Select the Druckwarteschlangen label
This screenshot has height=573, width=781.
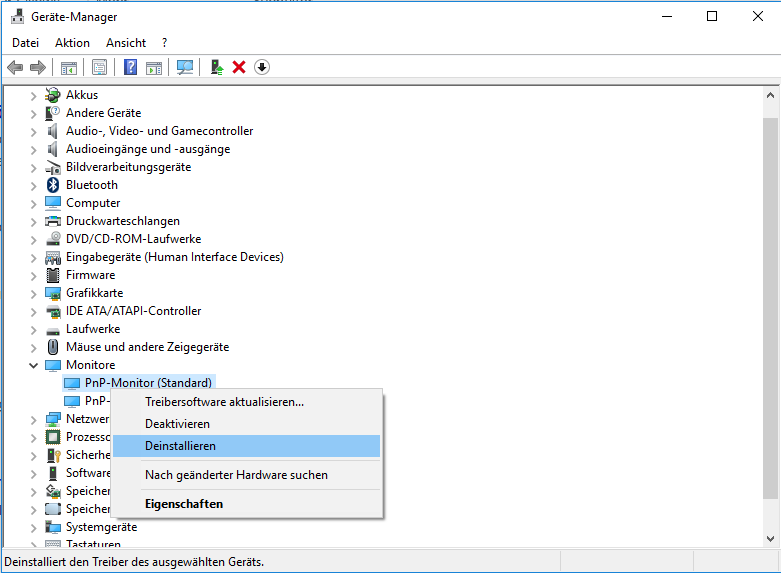tap(123, 221)
